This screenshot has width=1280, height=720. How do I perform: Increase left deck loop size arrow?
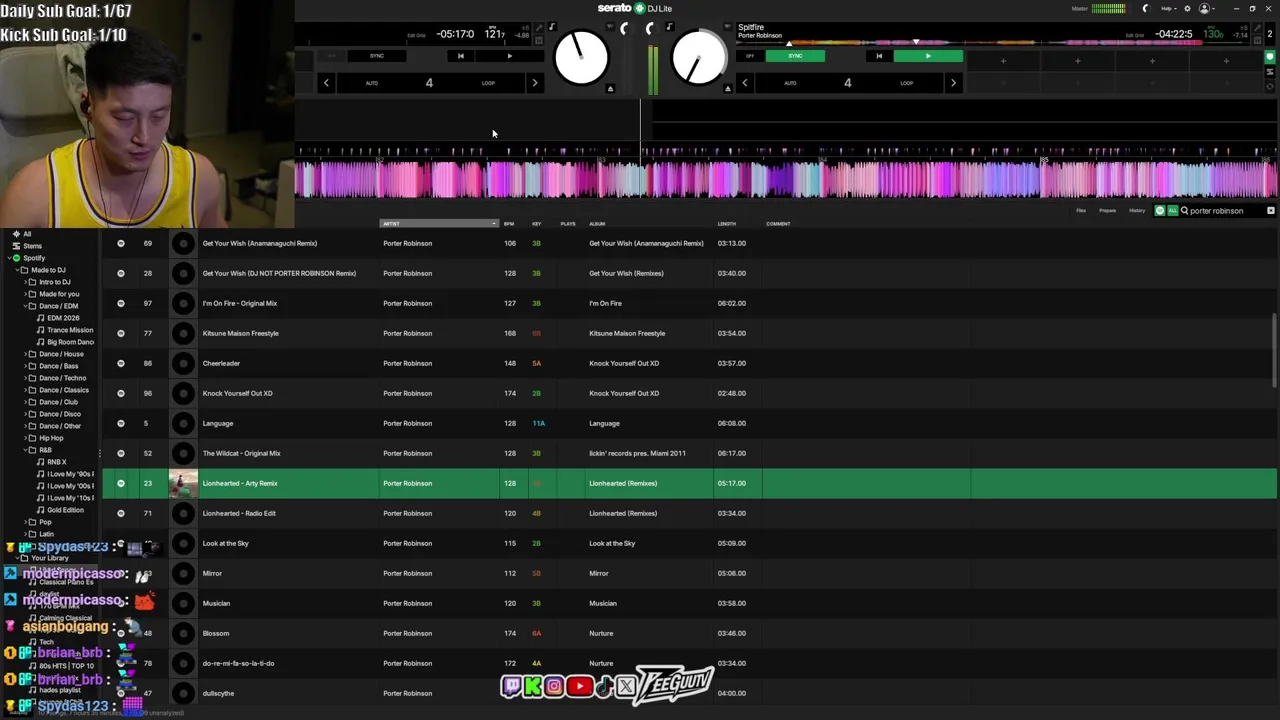(535, 83)
